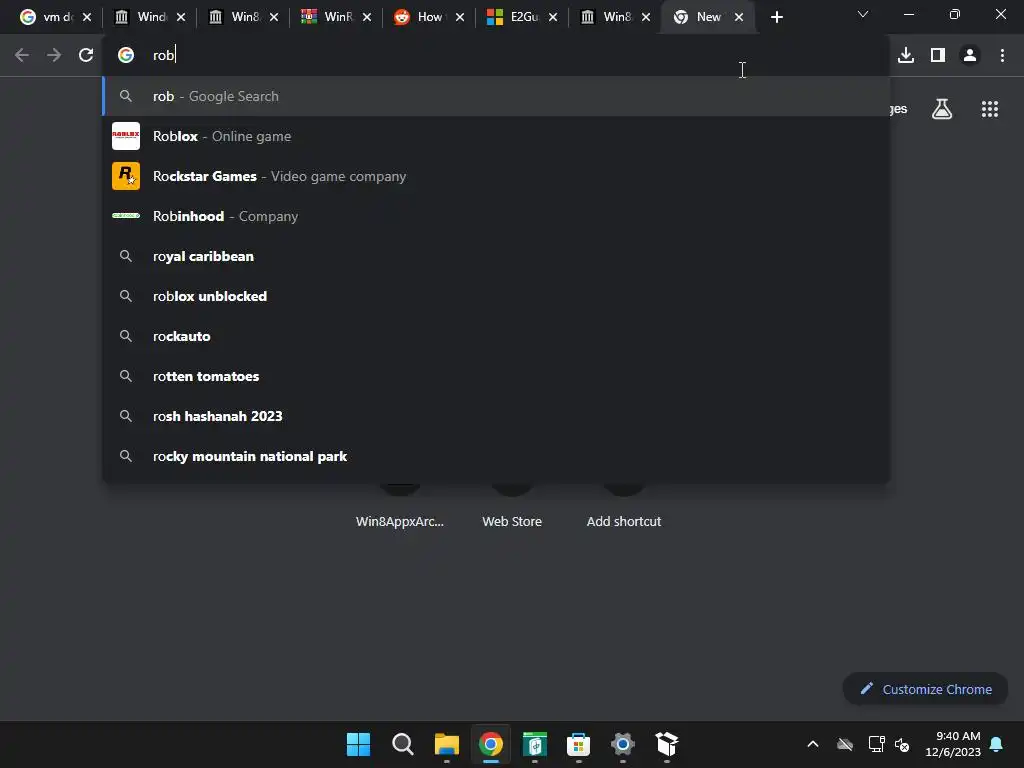Switch to the 'vm d' Google tab
This screenshot has width=1024, height=768.
(x=56, y=17)
